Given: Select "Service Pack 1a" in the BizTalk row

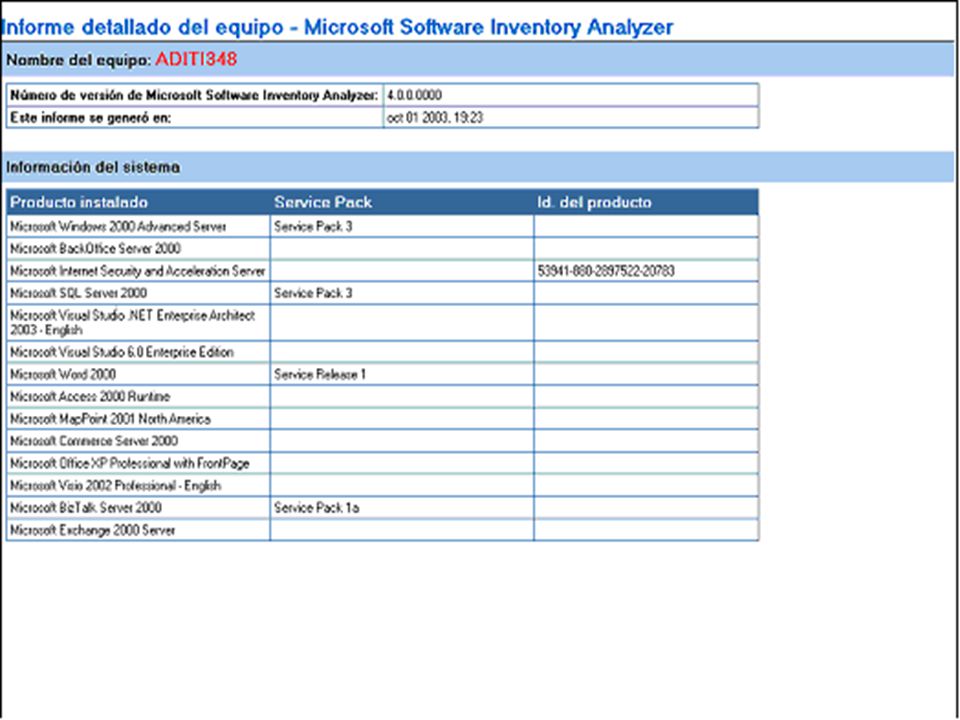Looking at the screenshot, I should point(317,508).
